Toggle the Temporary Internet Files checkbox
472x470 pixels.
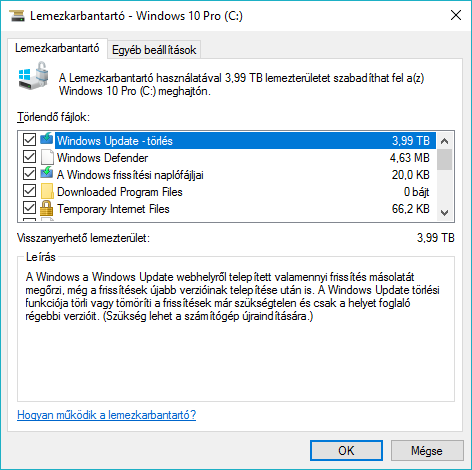click(x=29, y=208)
